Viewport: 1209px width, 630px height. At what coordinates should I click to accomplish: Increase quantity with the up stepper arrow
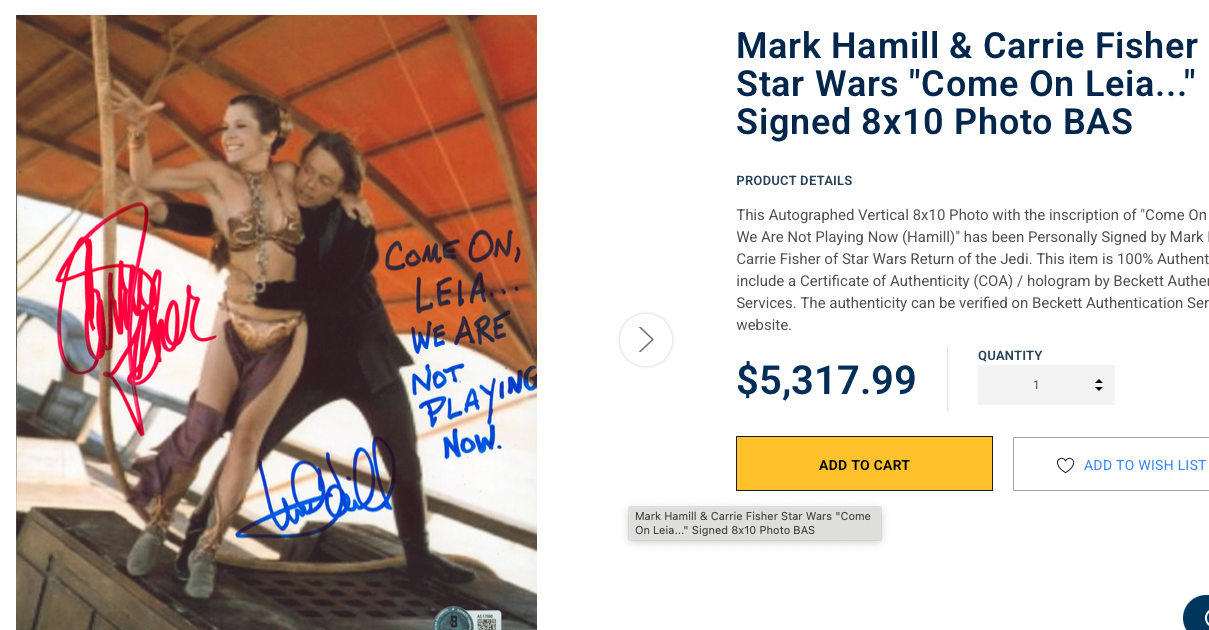point(1099,381)
